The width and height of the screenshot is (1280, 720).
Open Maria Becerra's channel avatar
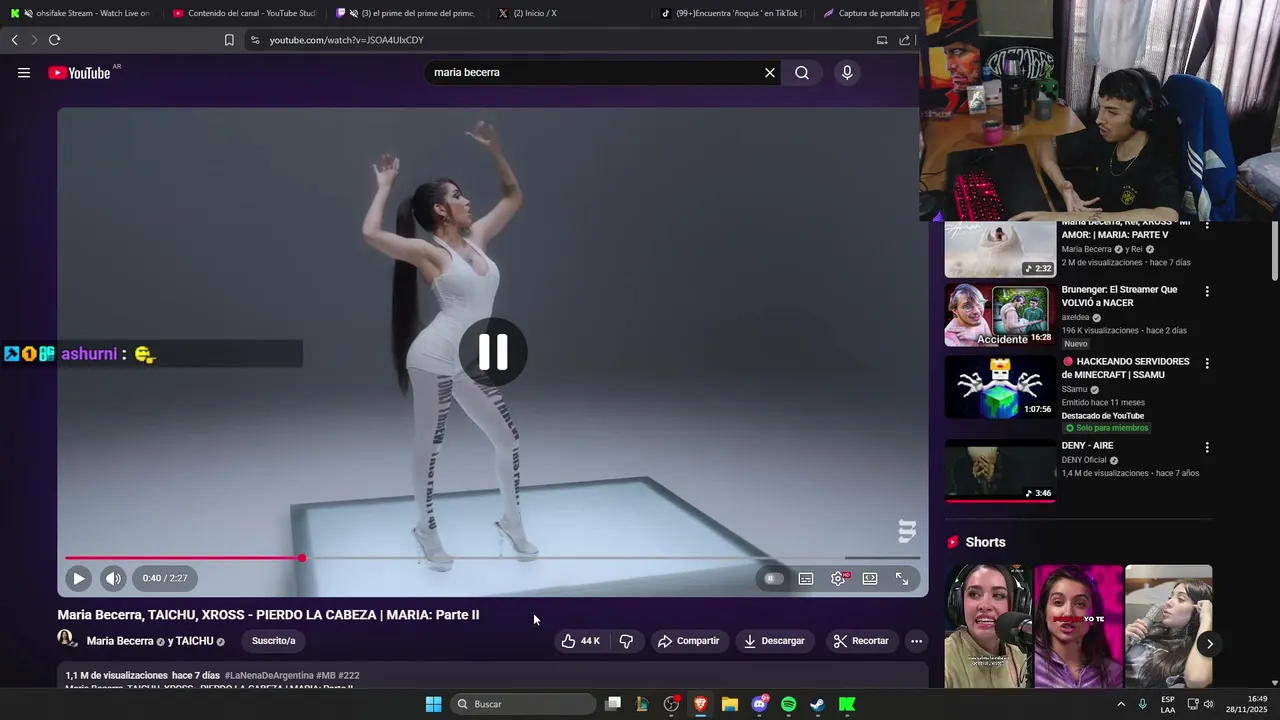67,639
